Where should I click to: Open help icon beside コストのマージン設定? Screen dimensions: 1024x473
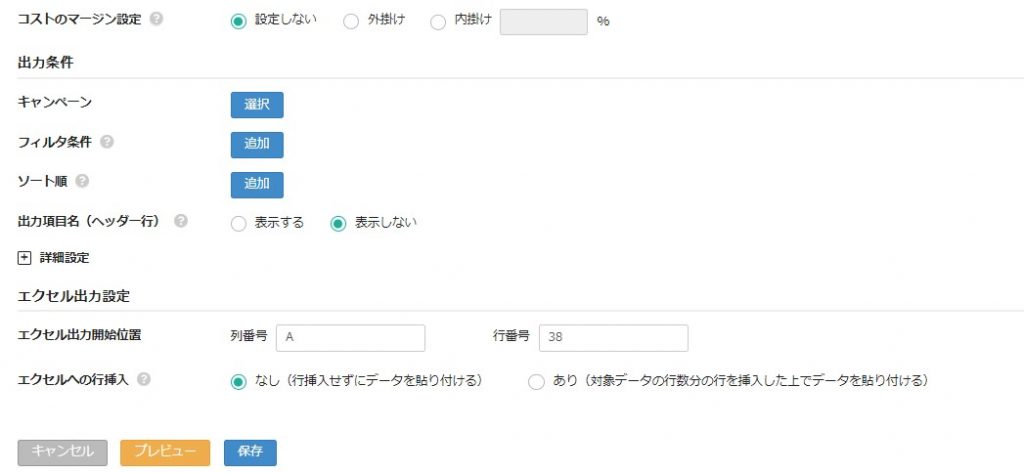[x=156, y=18]
